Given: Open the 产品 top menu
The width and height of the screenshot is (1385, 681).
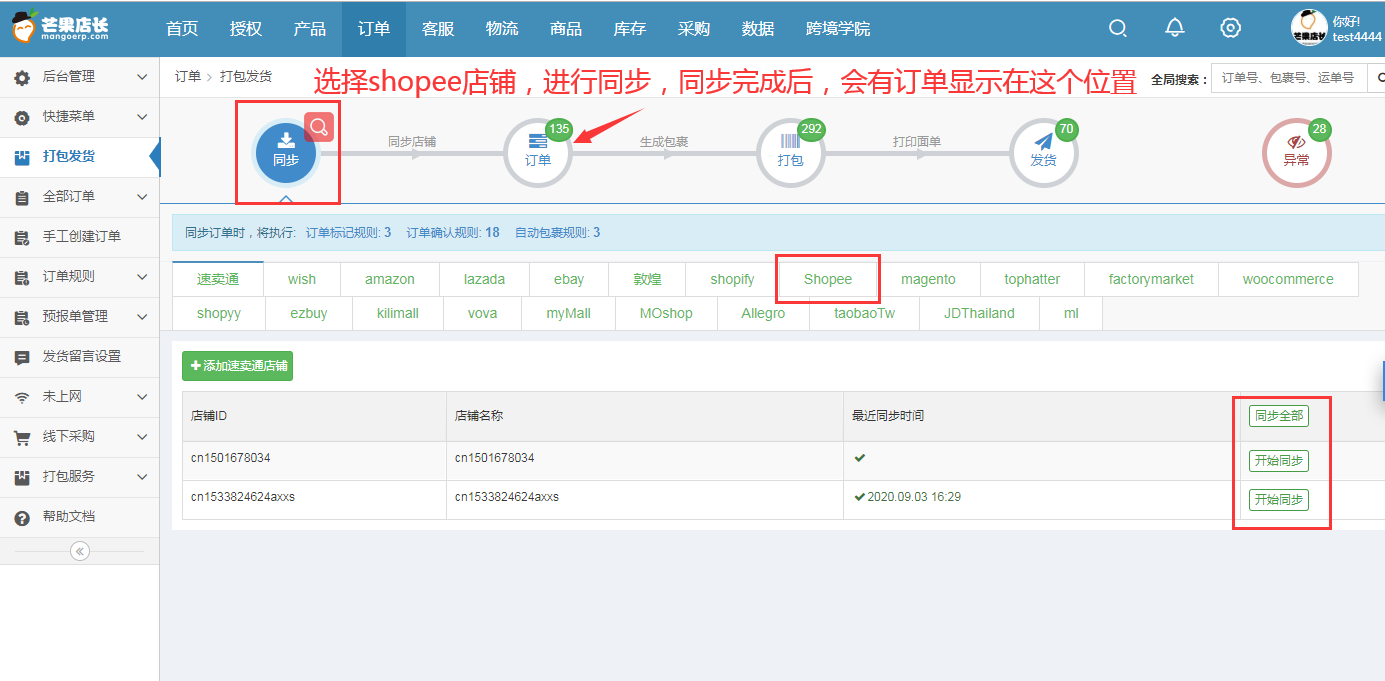Looking at the screenshot, I should click(310, 29).
